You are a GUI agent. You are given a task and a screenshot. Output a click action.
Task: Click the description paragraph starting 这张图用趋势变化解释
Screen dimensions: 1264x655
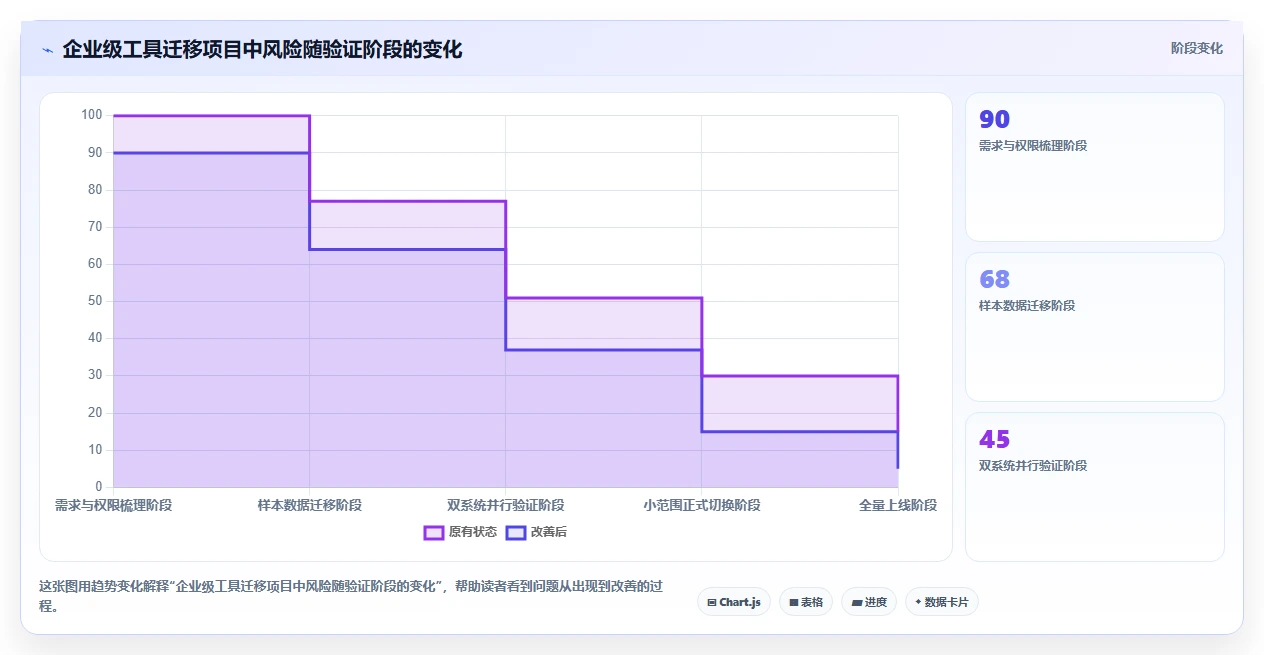point(350,596)
